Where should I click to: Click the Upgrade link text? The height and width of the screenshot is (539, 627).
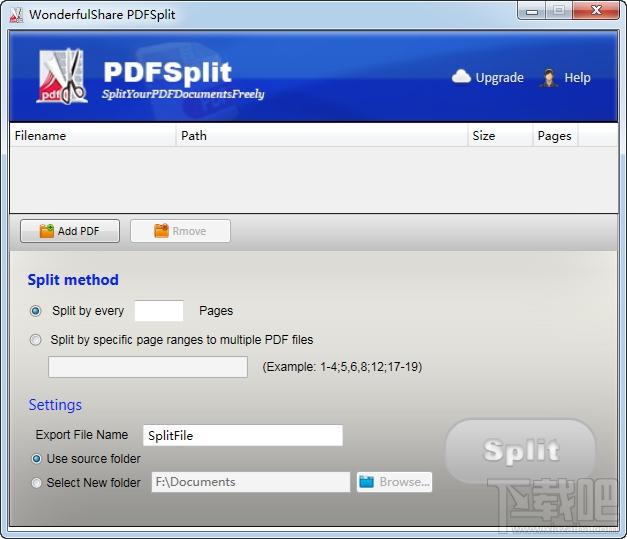pos(499,78)
